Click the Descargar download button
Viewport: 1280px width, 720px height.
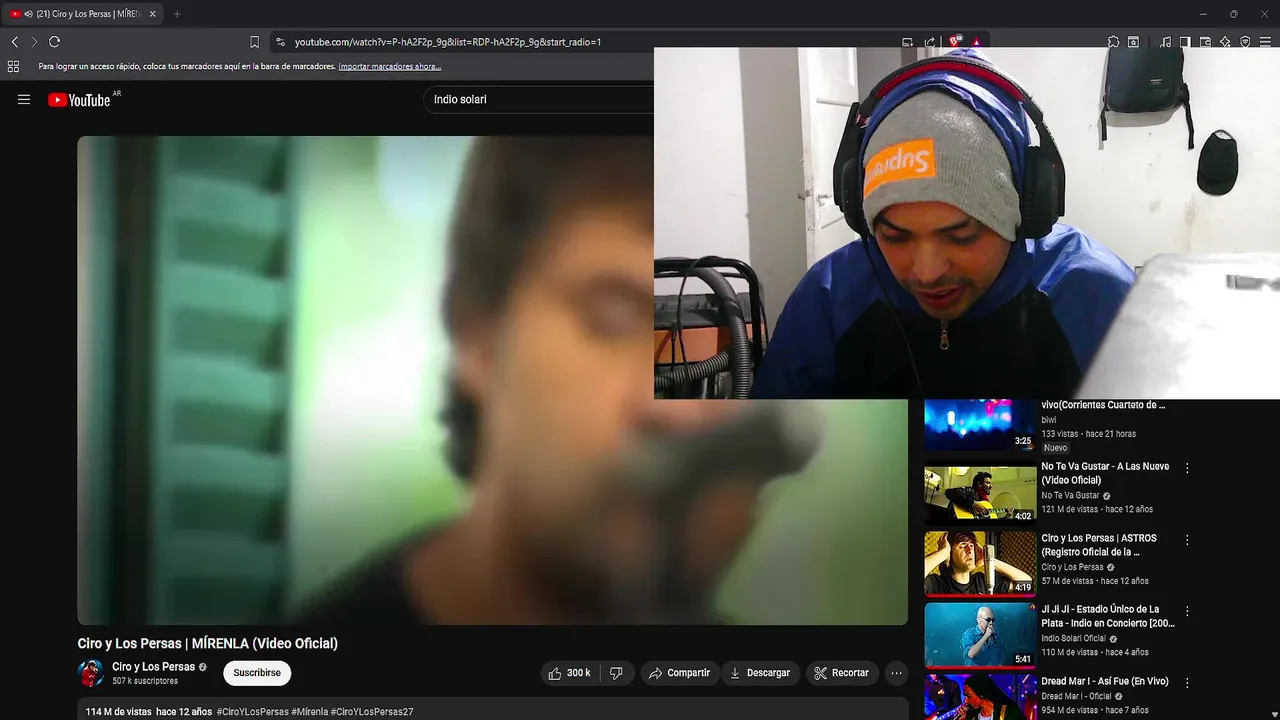tap(760, 673)
